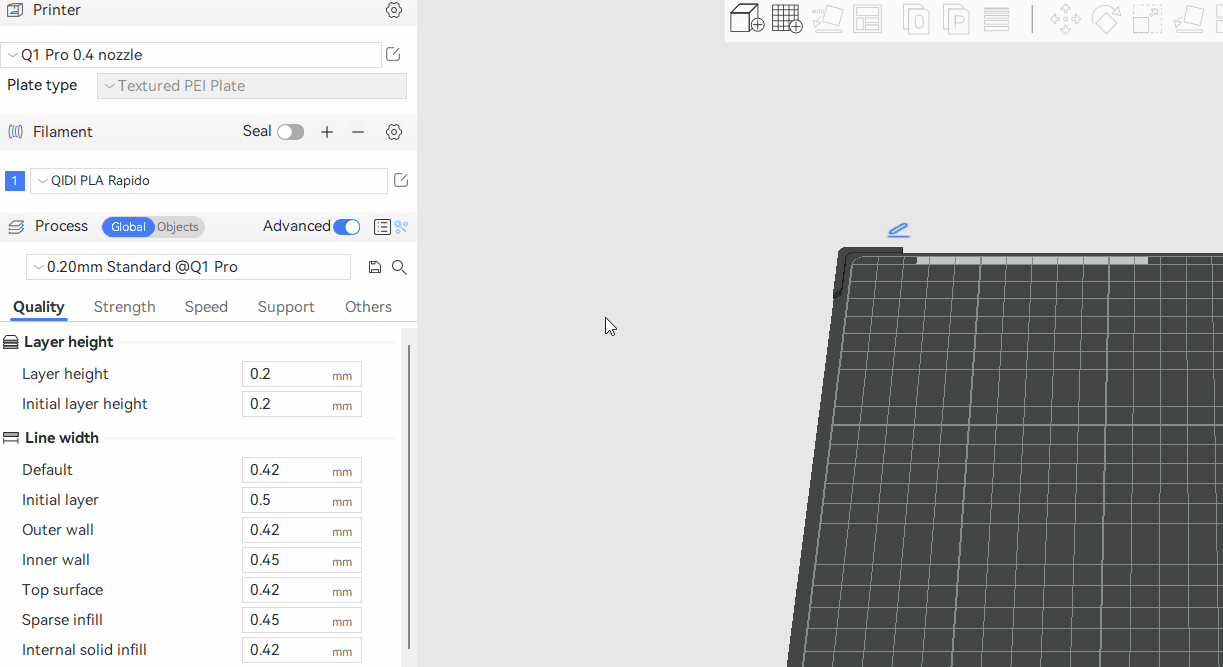Screen dimensions: 1223x667
Task: Open the Support tab
Action: (x=286, y=307)
